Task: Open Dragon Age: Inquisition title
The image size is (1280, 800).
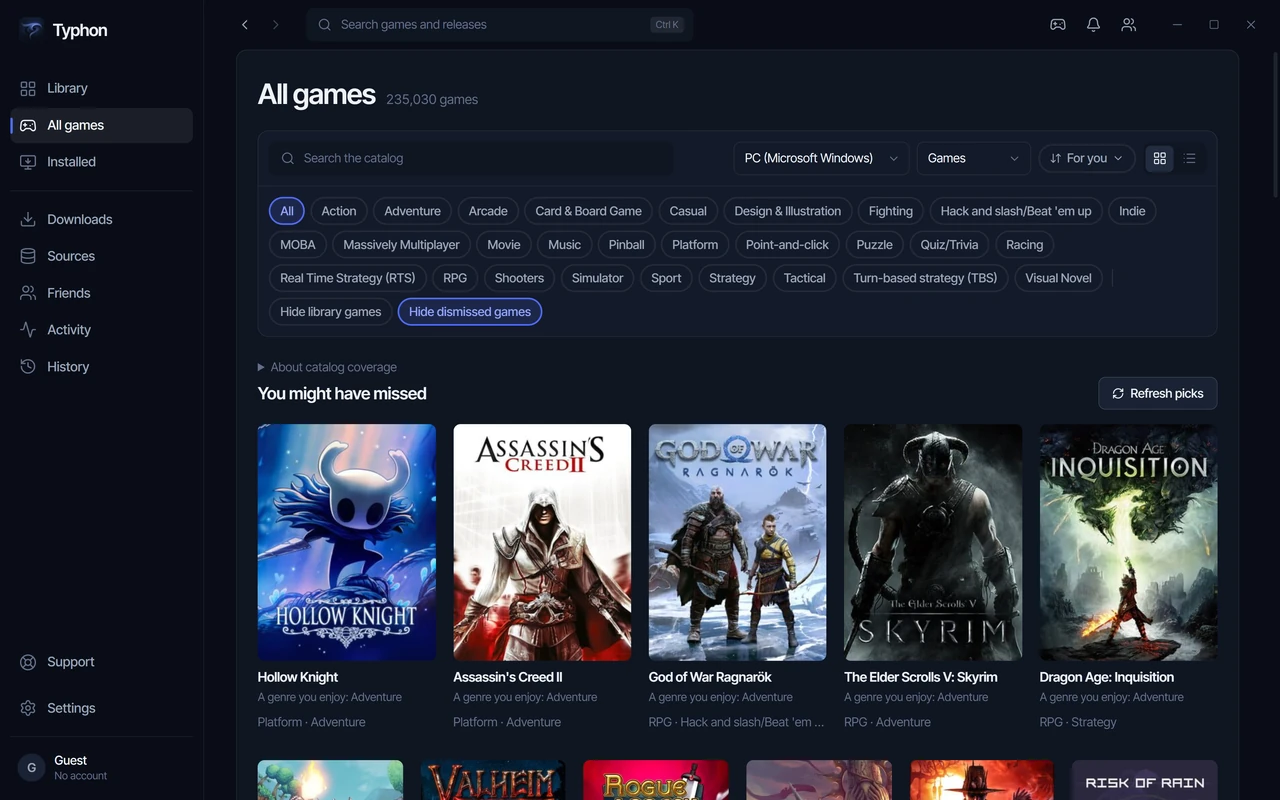Action: click(x=1107, y=677)
